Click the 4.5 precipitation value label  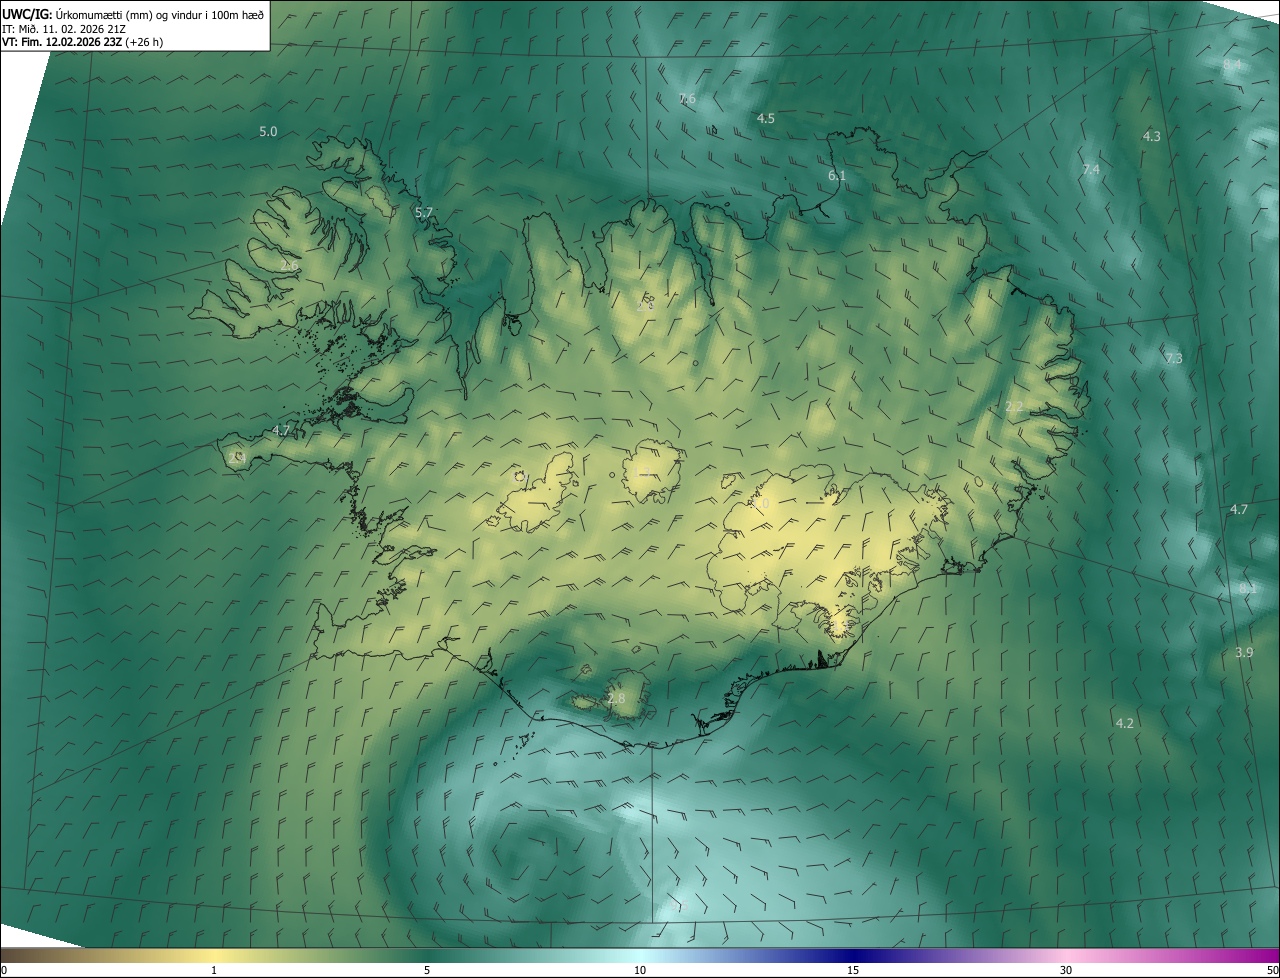[766, 118]
